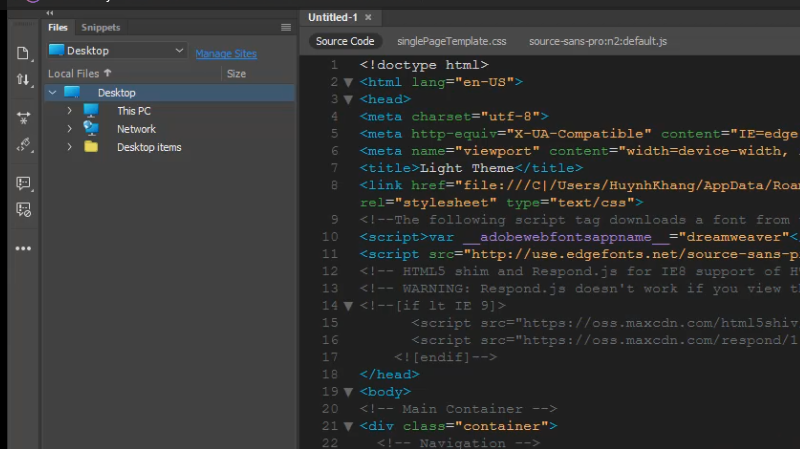Click the format source code icon
This screenshot has height=449, width=800.
pos(23,145)
